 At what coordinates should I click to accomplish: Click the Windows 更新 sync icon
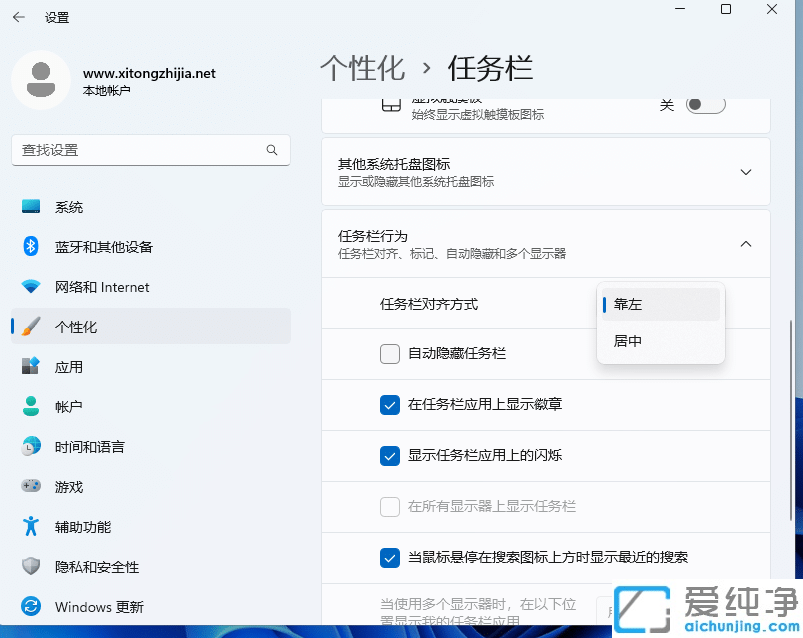pyautogui.click(x=31, y=606)
